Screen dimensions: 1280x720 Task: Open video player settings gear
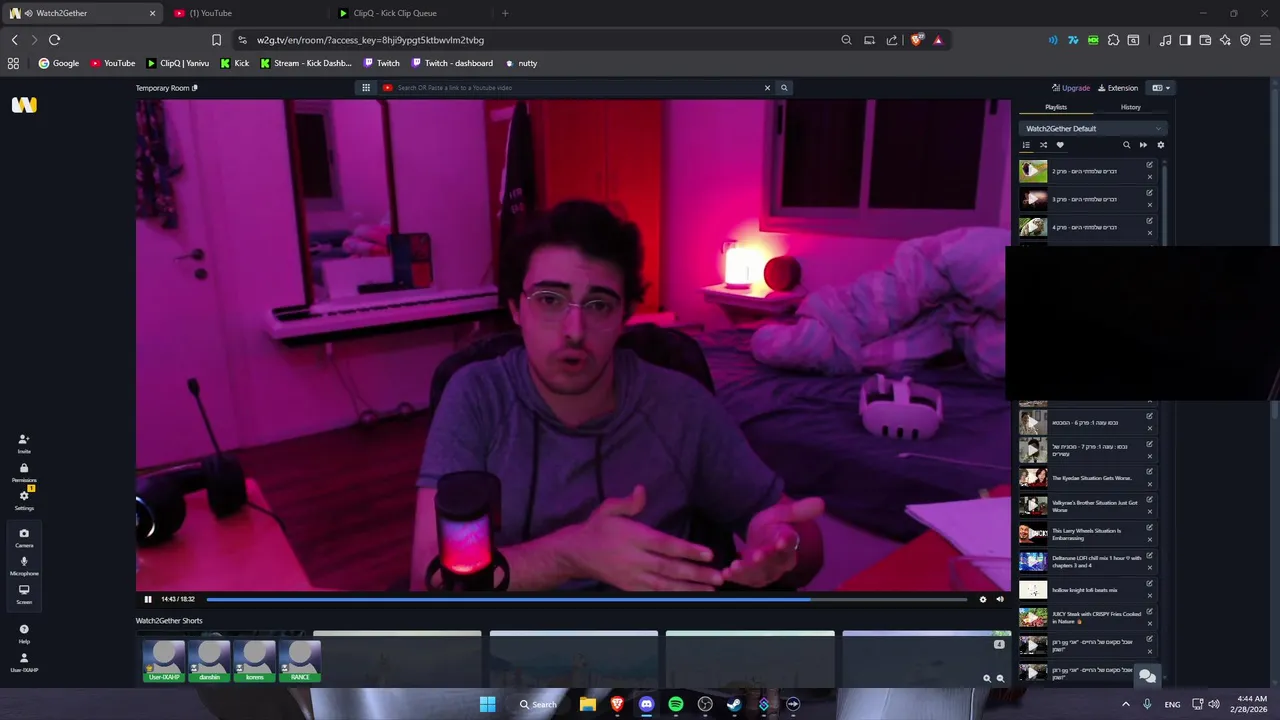coord(982,599)
